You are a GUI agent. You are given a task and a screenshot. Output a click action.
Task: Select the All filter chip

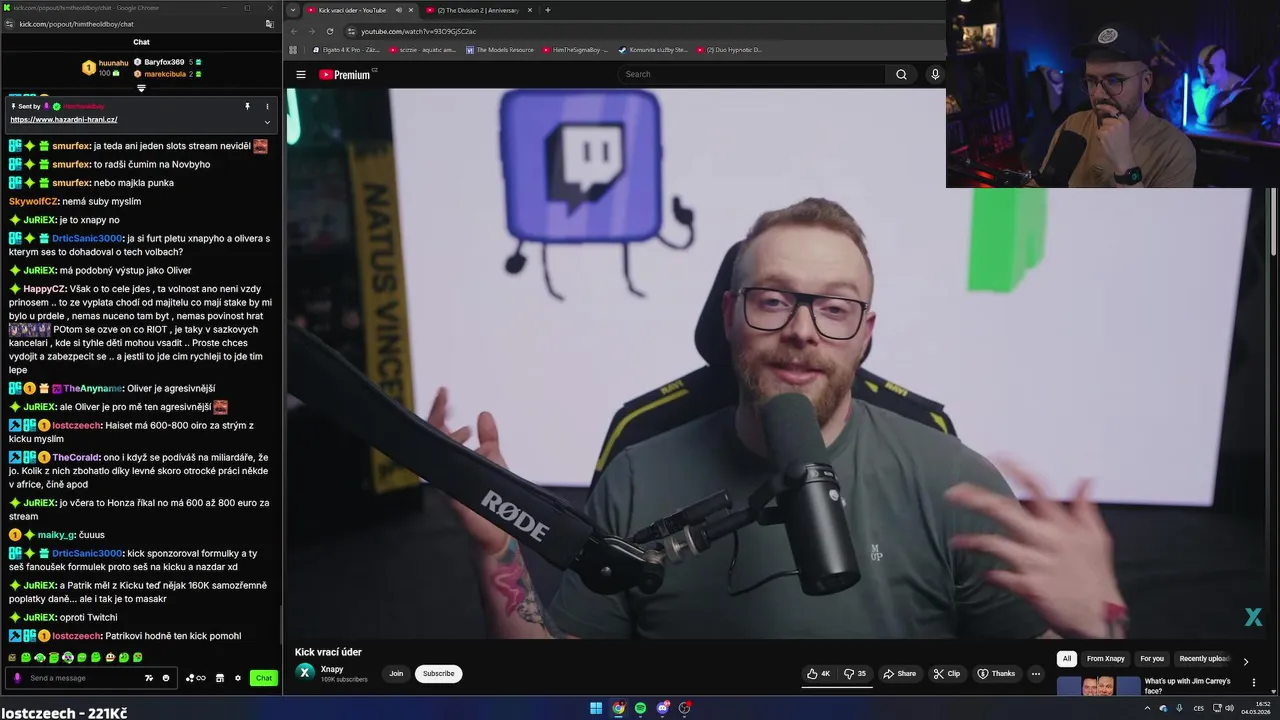tap(1067, 659)
